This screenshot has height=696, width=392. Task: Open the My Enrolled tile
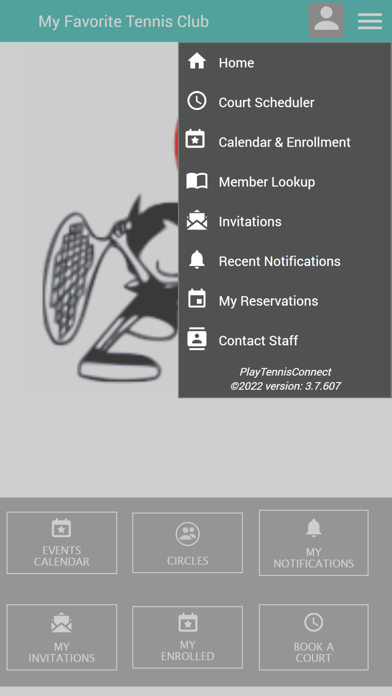pos(187,637)
